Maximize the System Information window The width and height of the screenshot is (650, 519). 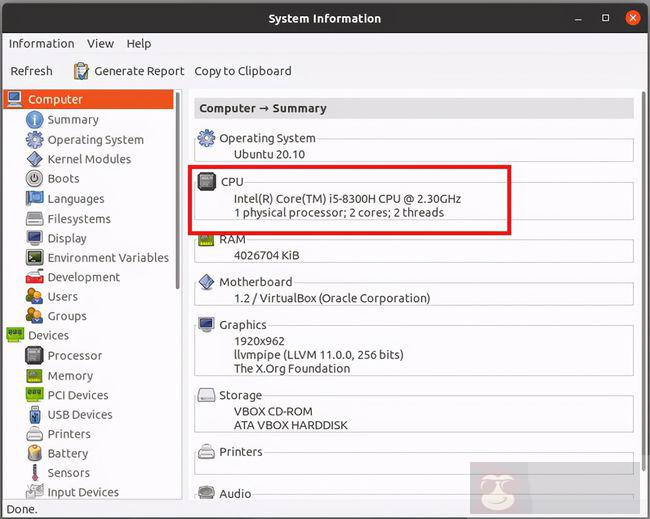coord(605,18)
